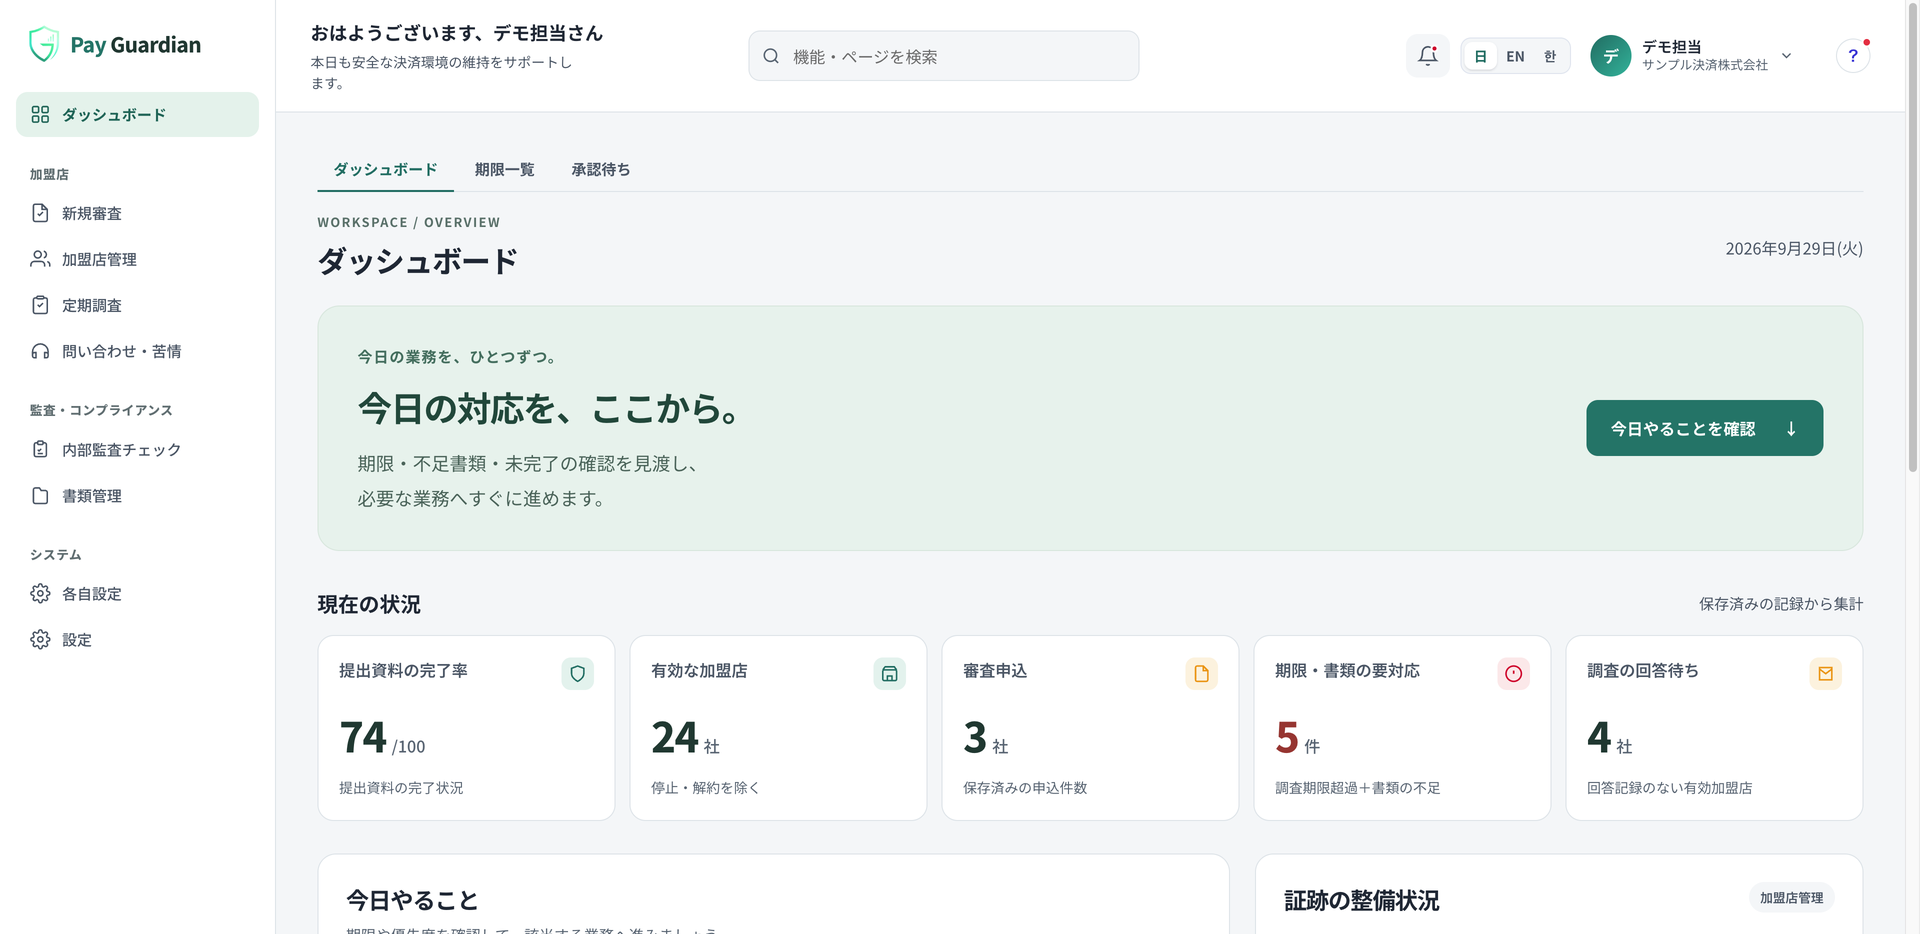Open the 期限・書類の要対応 card value 5
Image resolution: width=1920 pixels, height=934 pixels.
click(x=1287, y=738)
